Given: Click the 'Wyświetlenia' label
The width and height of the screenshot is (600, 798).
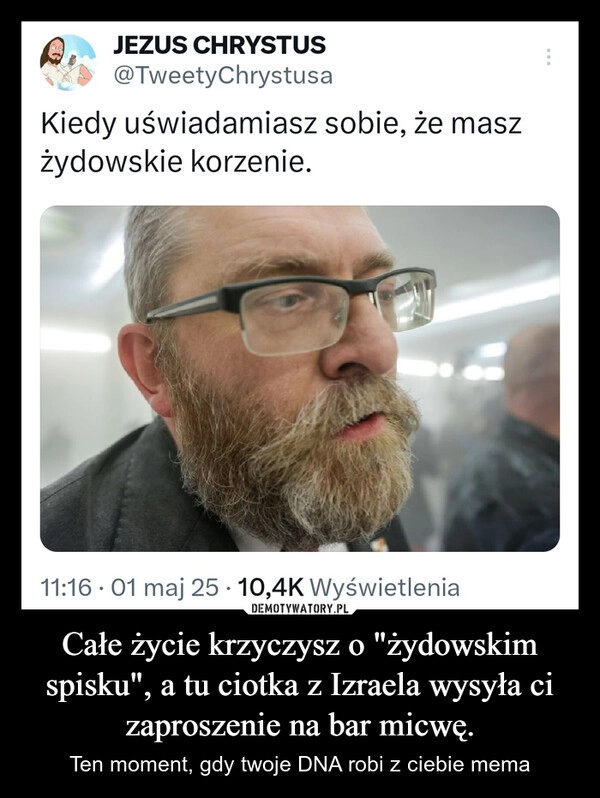Looking at the screenshot, I should [x=385, y=588].
